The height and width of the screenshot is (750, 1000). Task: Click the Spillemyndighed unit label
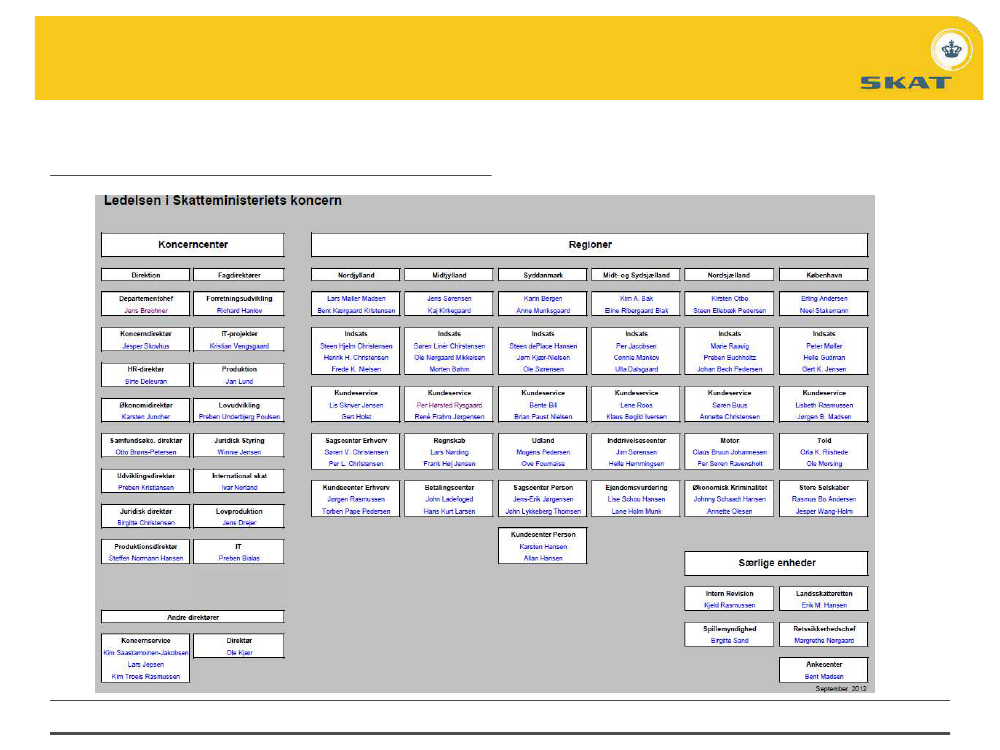730,628
